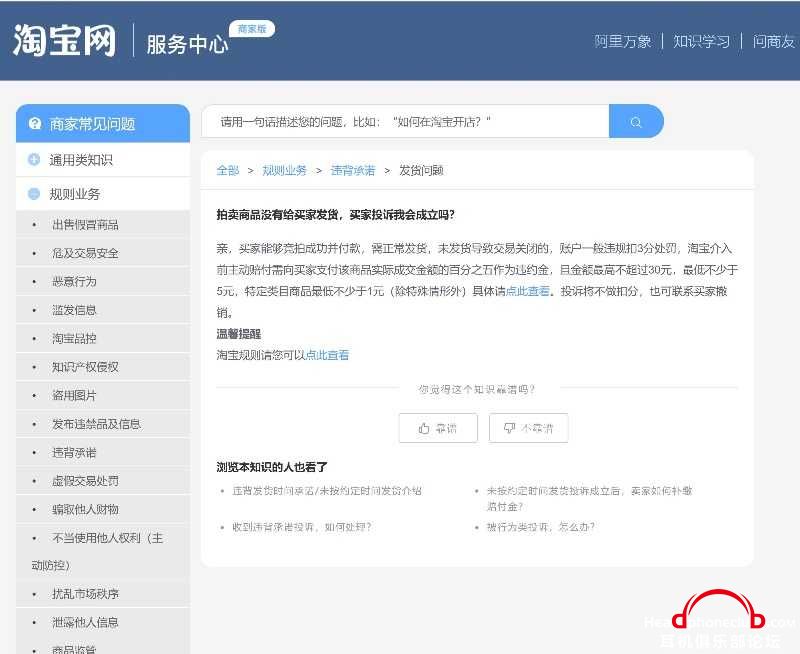Click the 不靠谱 thumbs-down button

point(529,428)
